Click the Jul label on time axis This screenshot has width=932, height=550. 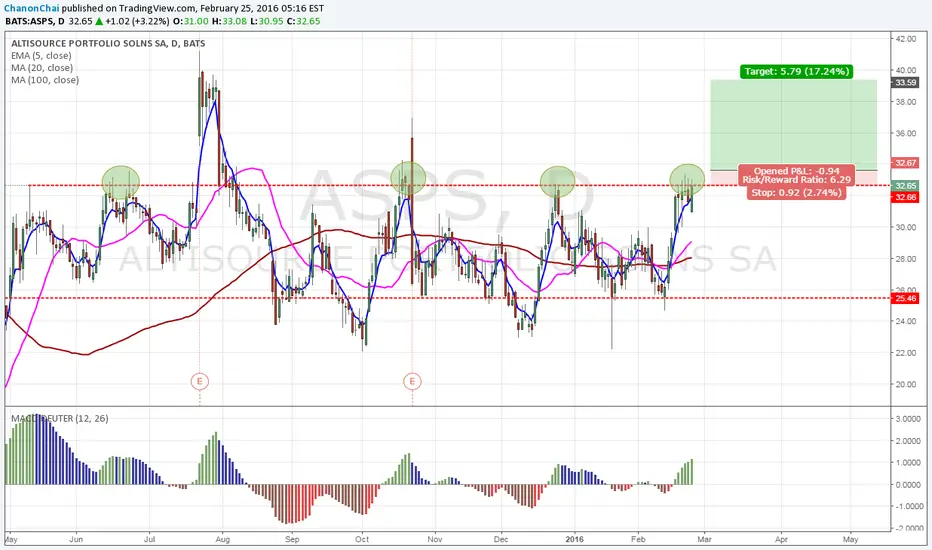[x=149, y=539]
